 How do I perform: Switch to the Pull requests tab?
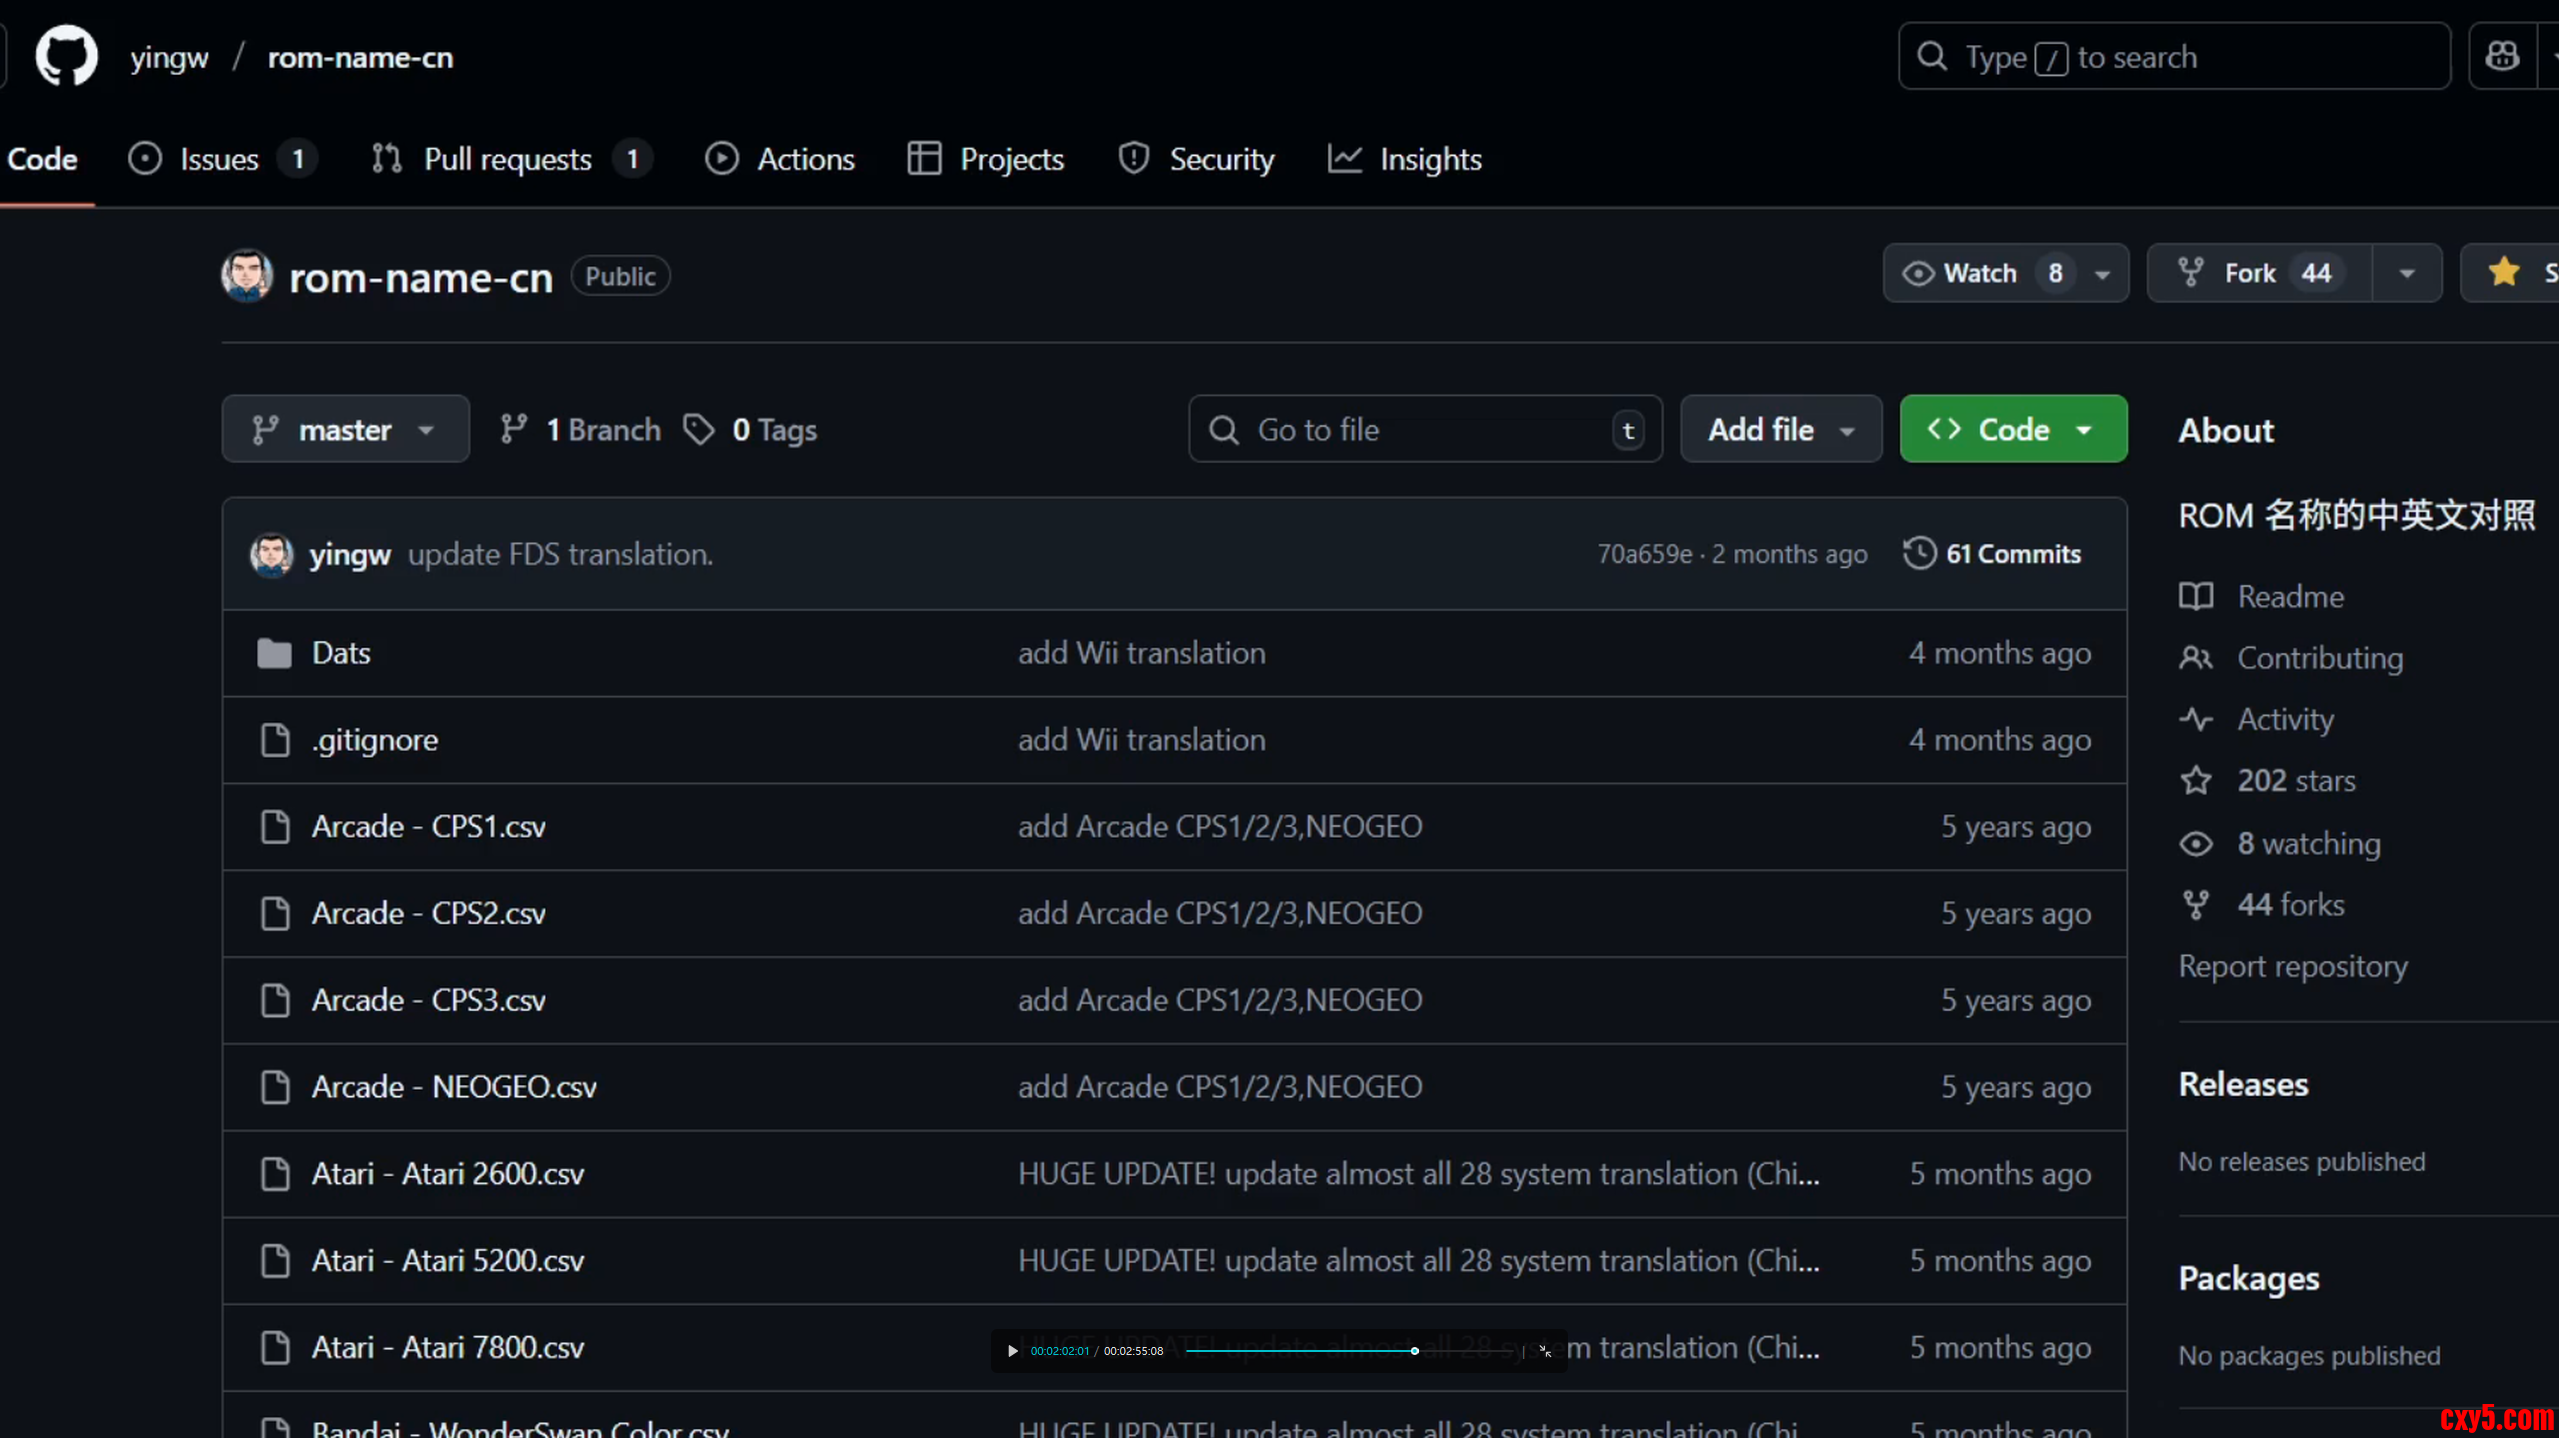click(x=507, y=159)
